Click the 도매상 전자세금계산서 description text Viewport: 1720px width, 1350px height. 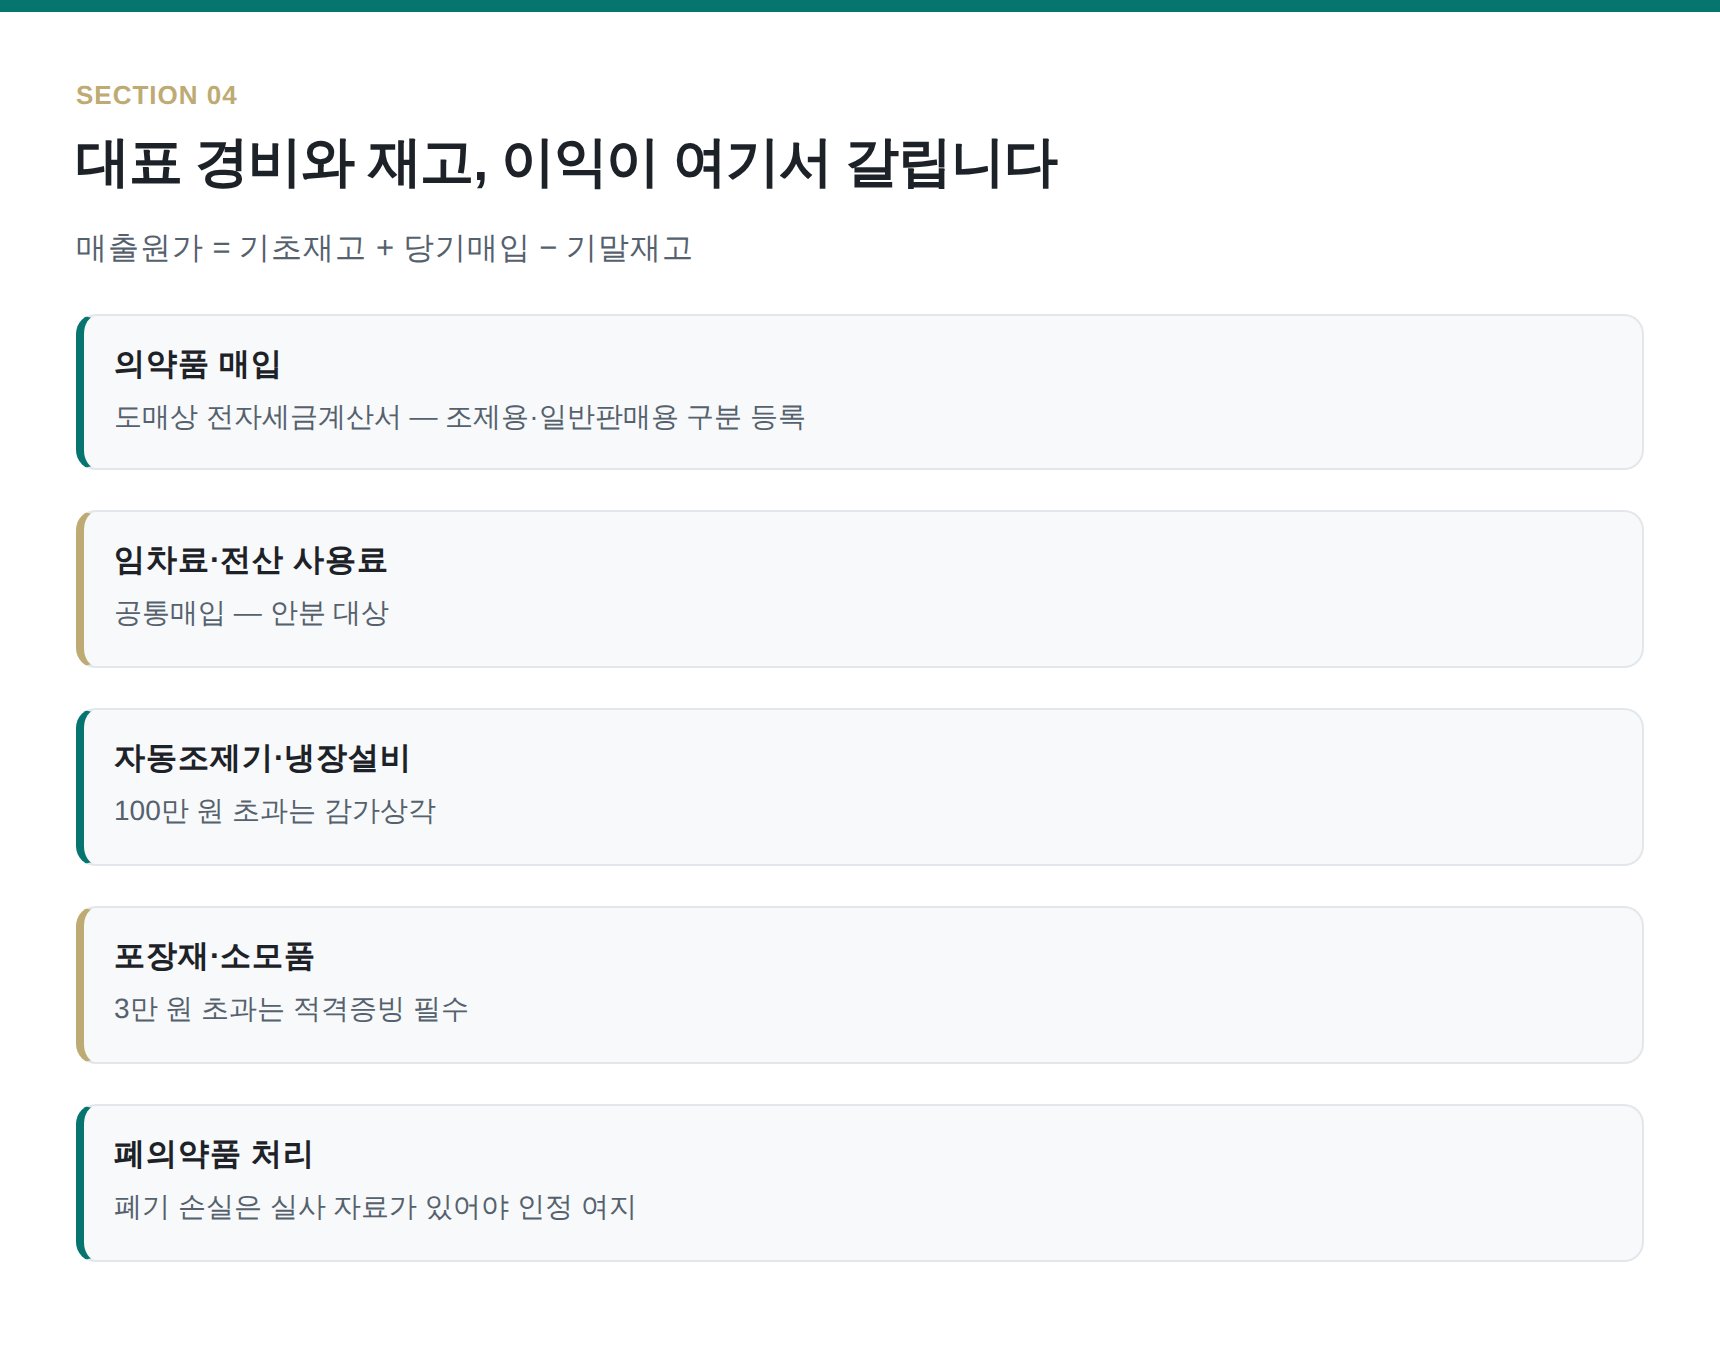pos(459,417)
